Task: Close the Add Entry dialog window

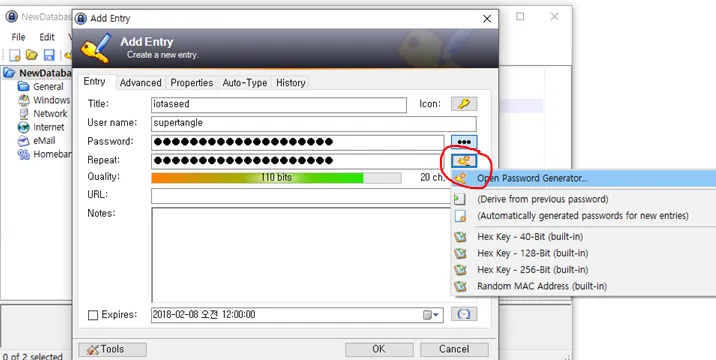Action: (x=487, y=19)
